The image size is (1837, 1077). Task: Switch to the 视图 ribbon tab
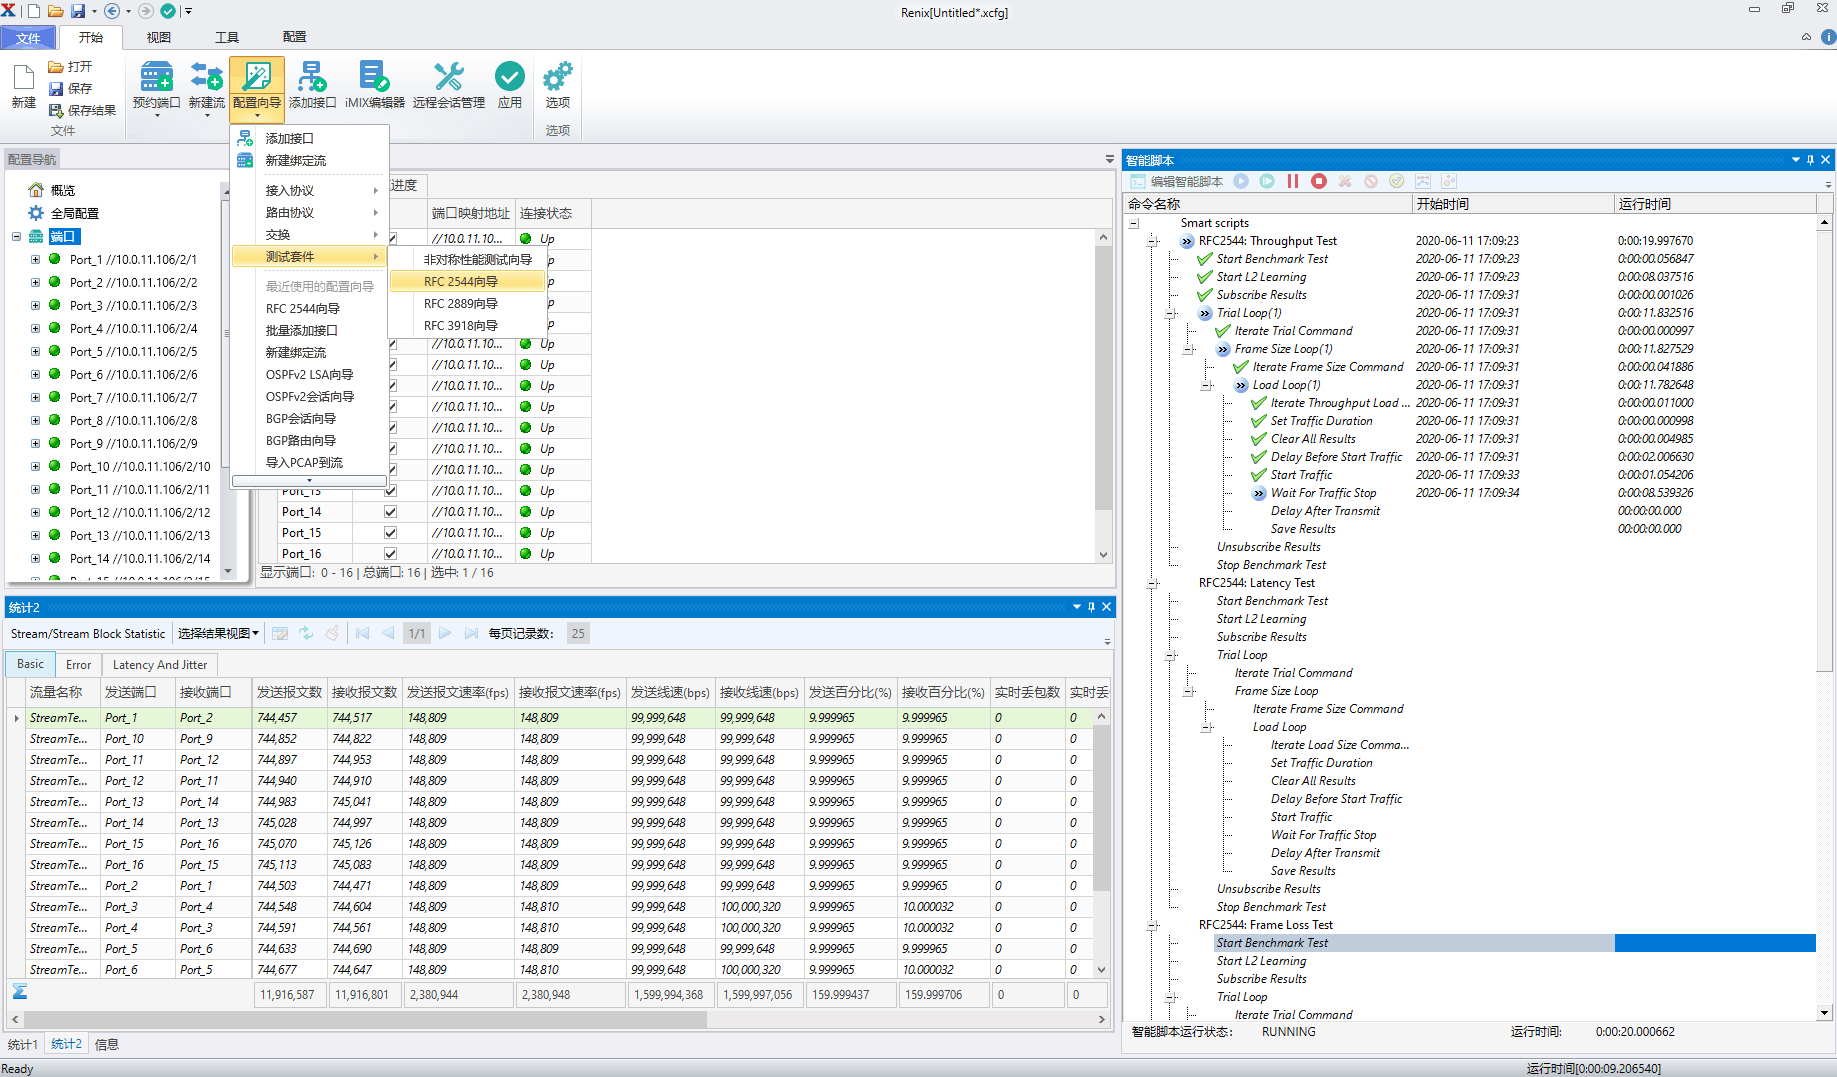tap(159, 37)
